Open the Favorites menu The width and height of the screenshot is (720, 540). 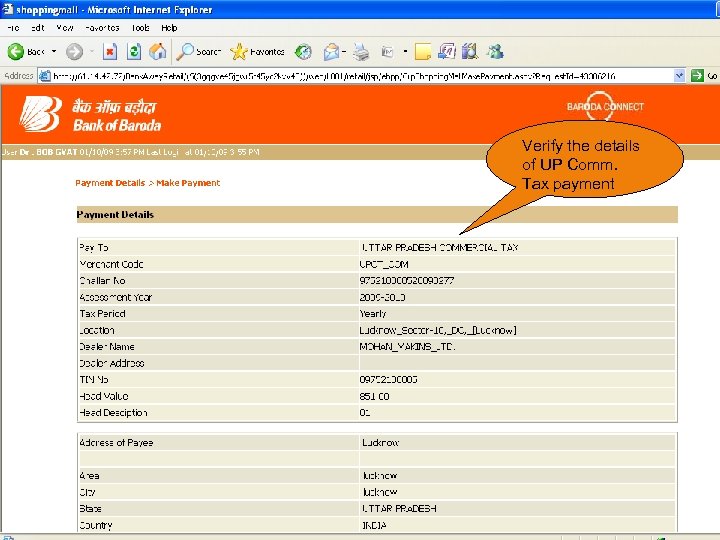tap(102, 28)
